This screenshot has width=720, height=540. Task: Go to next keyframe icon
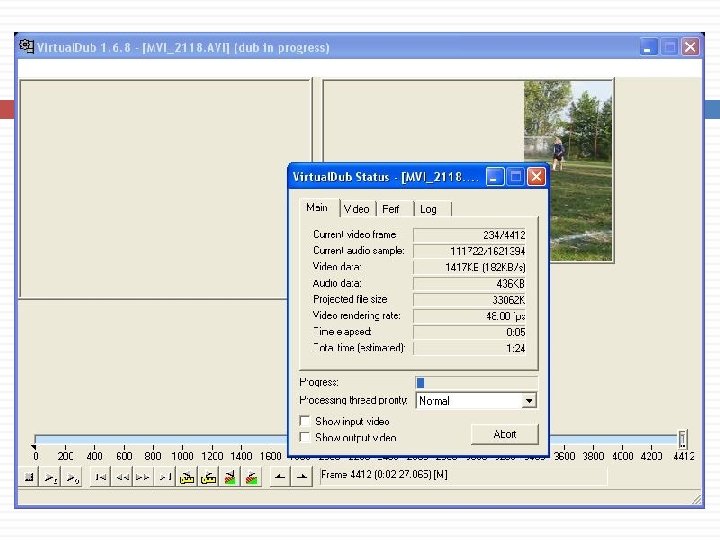[x=208, y=478]
